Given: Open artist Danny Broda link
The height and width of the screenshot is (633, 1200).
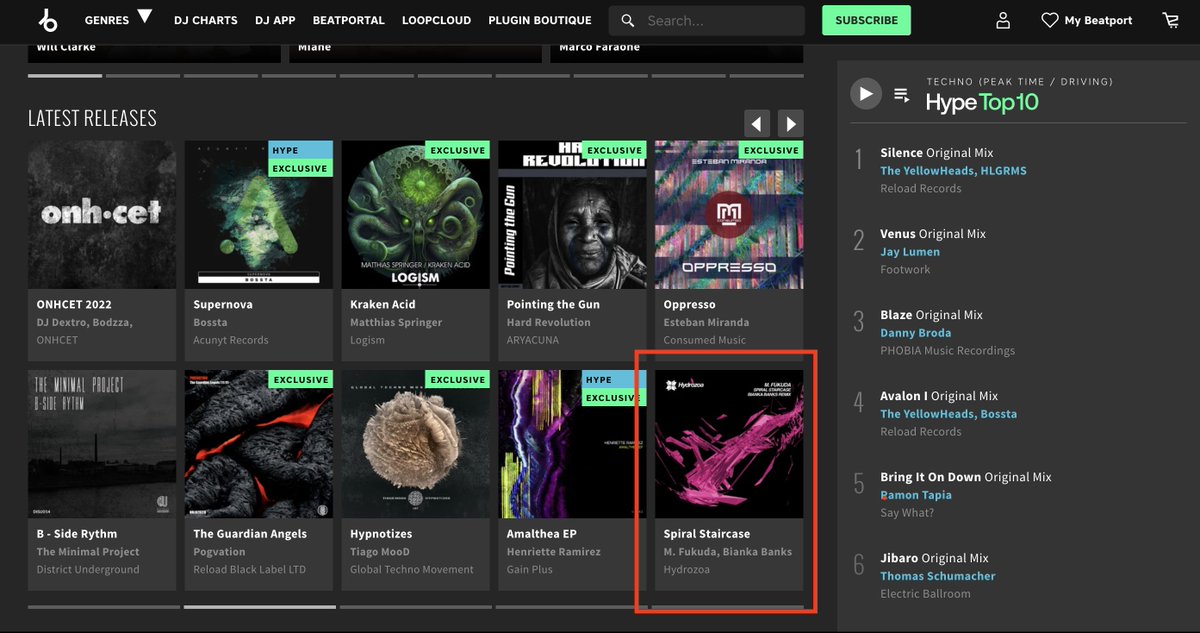Looking at the screenshot, I should [x=916, y=333].
